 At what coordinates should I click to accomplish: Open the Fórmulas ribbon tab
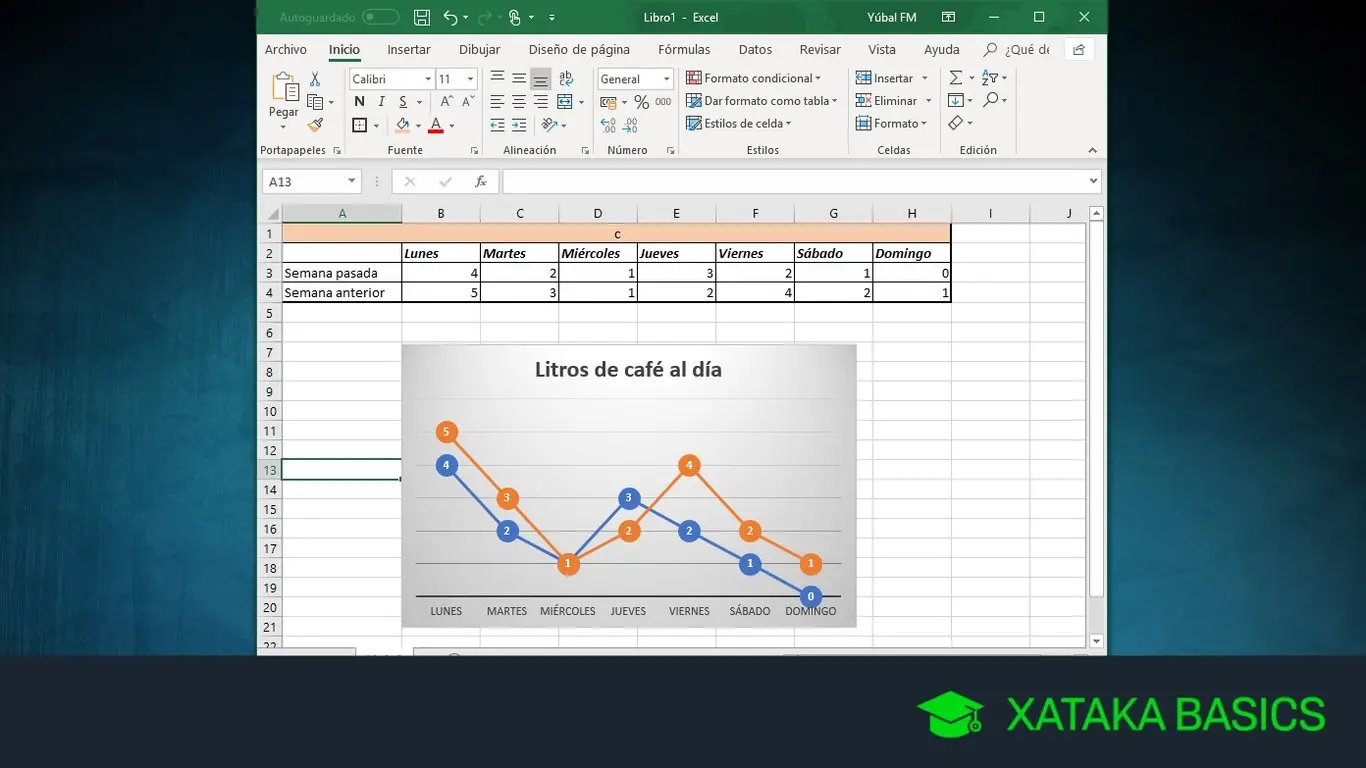pos(684,49)
